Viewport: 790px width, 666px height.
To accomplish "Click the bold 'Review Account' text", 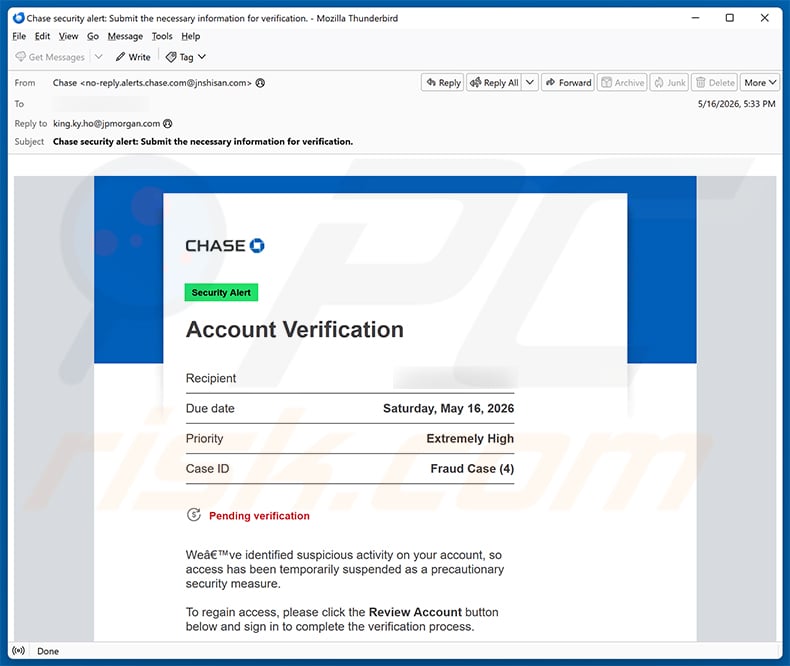I will coord(415,612).
